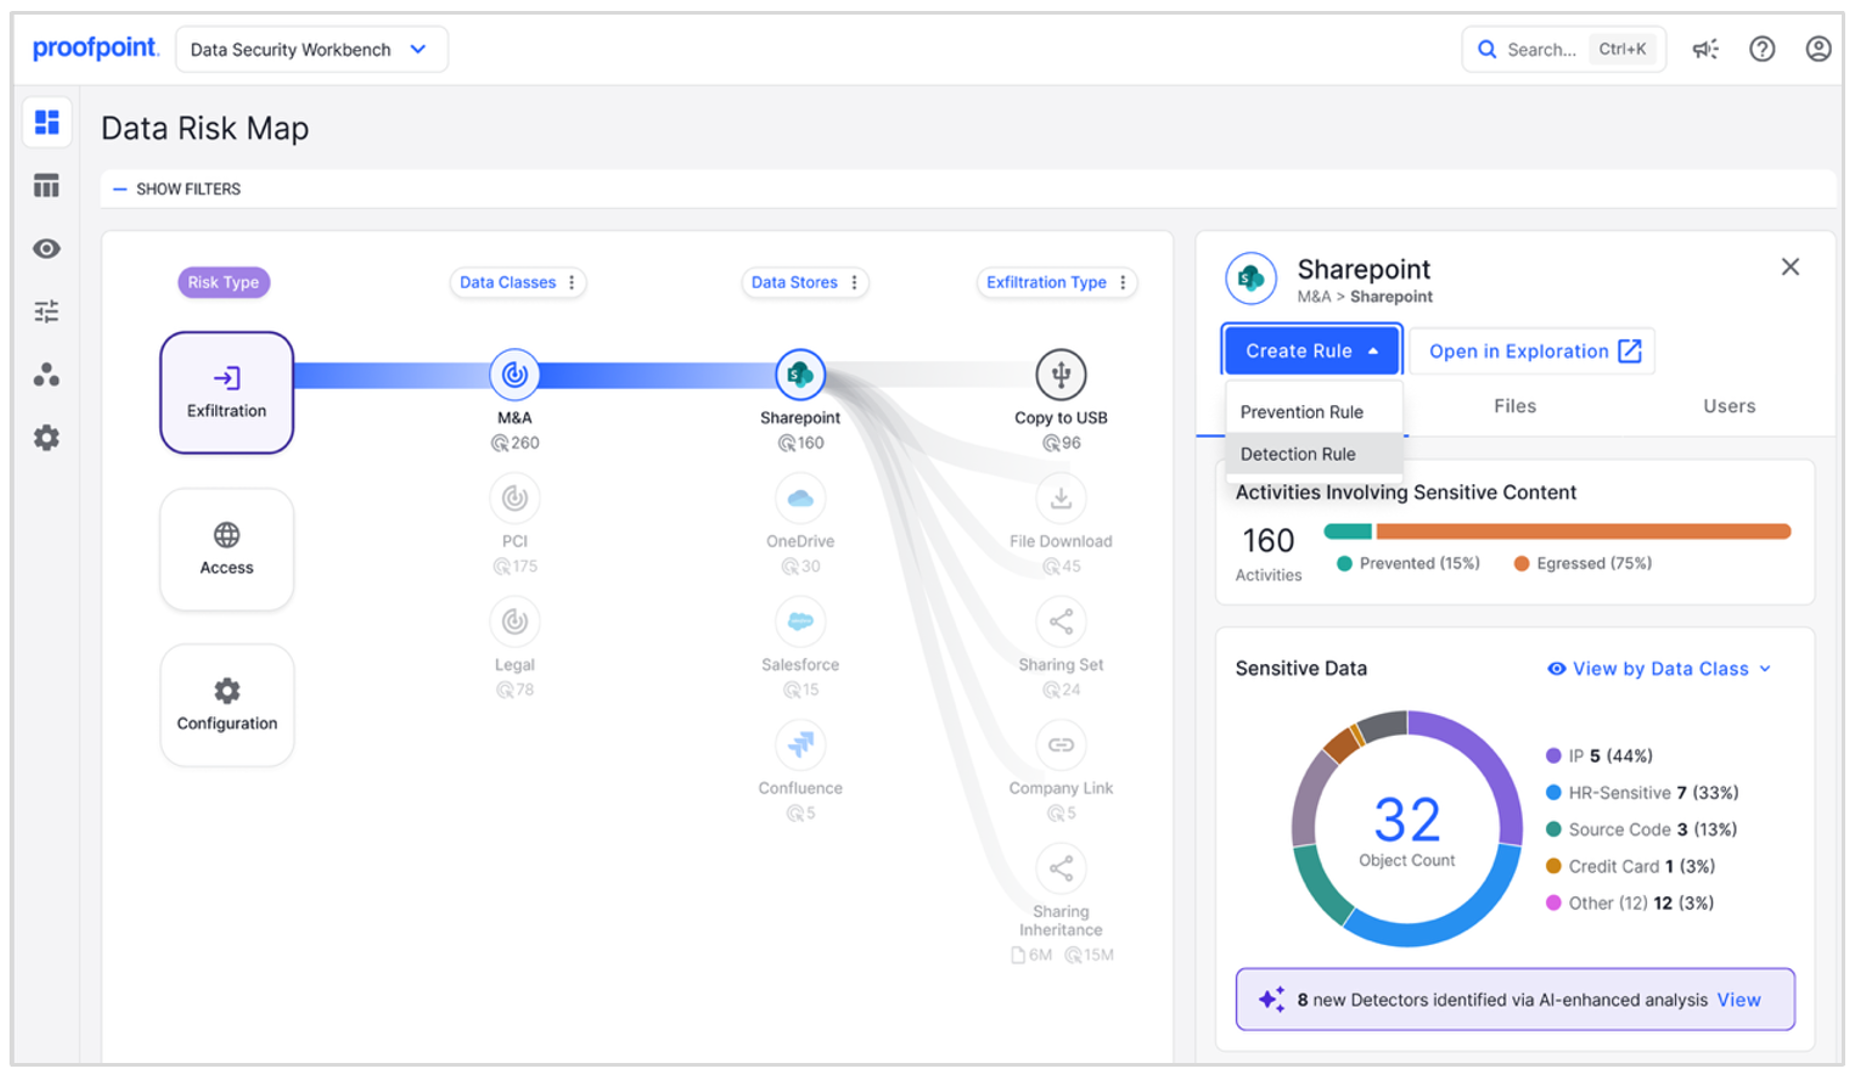Click the dashboard grid icon in sidebar
Viewport: 1856px width, 1080px height.
[x=47, y=123]
